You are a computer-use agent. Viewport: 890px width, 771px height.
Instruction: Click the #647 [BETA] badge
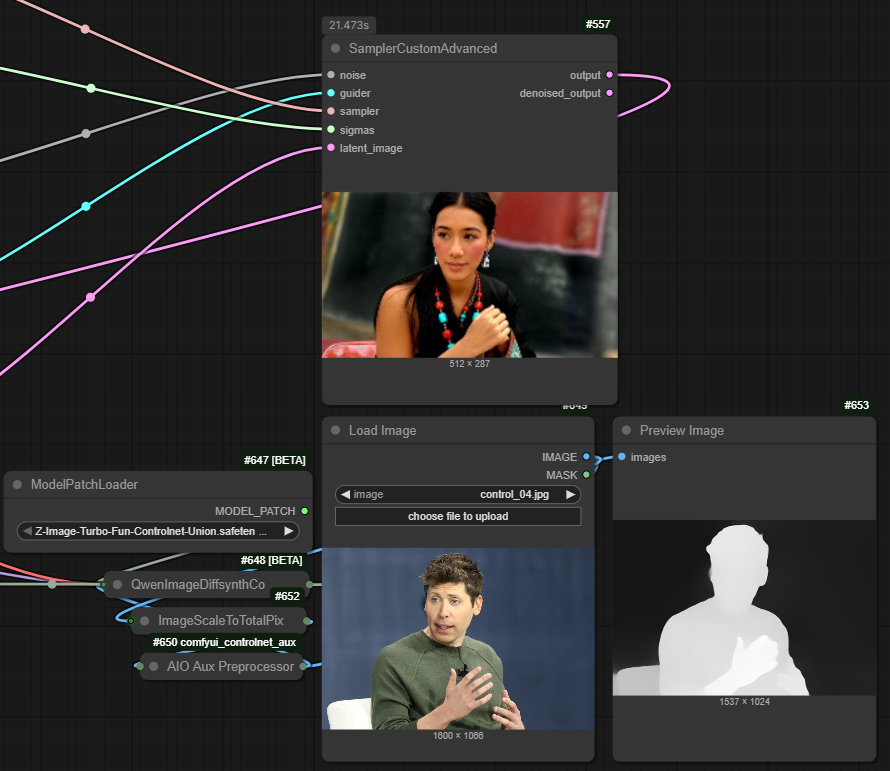coord(275,460)
